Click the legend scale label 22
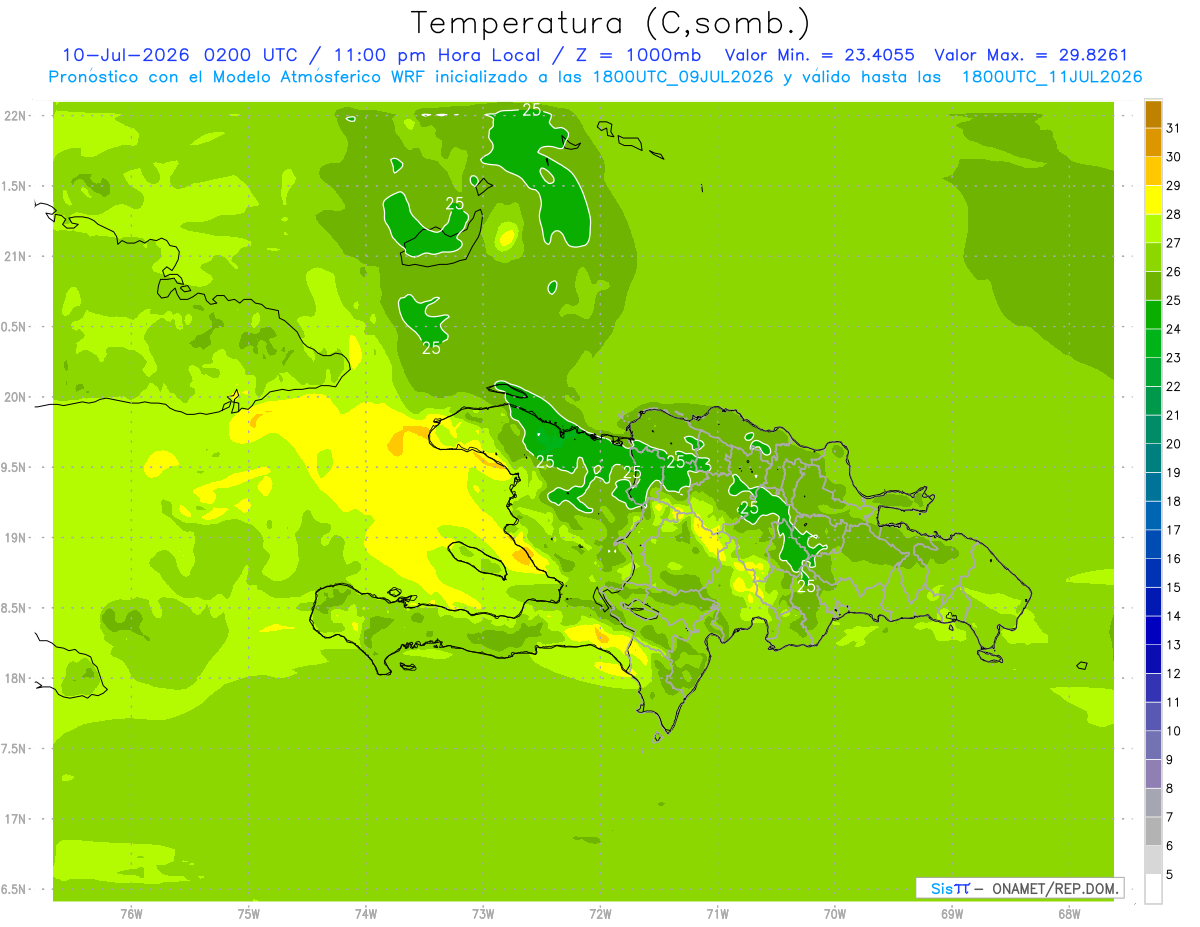The height and width of the screenshot is (927, 1200). [x=1174, y=386]
